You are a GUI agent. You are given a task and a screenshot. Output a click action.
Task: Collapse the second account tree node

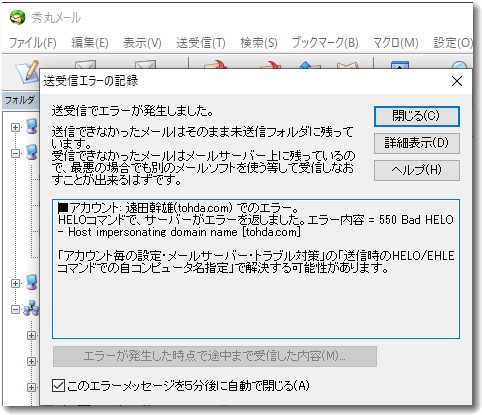(15, 153)
